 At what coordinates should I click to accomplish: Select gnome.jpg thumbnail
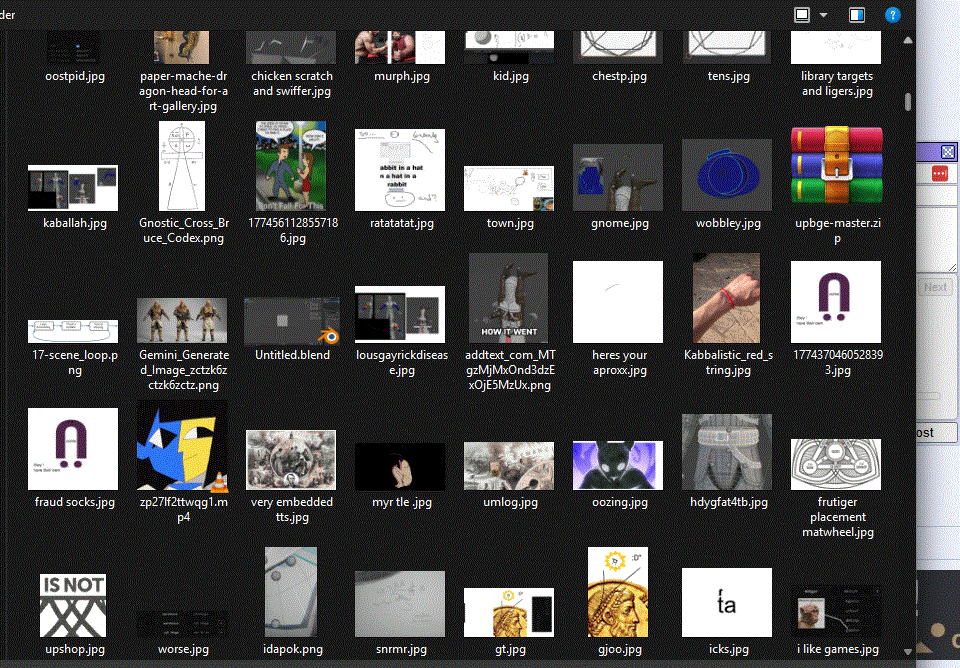618,178
